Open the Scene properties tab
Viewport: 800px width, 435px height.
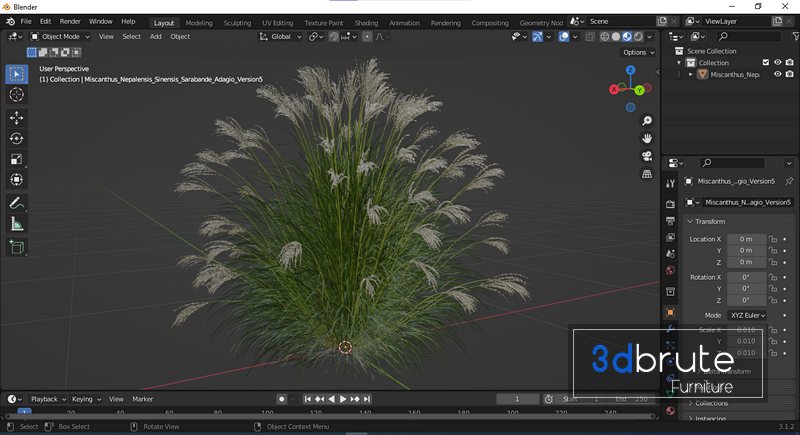coord(670,254)
